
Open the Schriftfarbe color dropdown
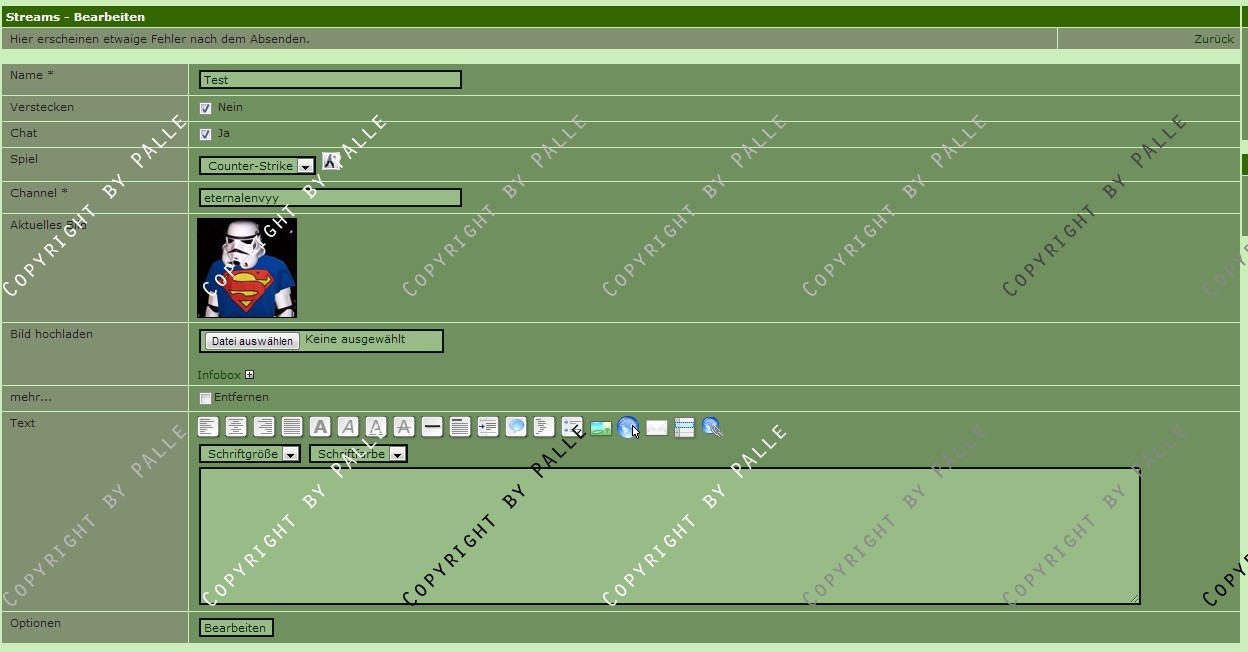(358, 454)
